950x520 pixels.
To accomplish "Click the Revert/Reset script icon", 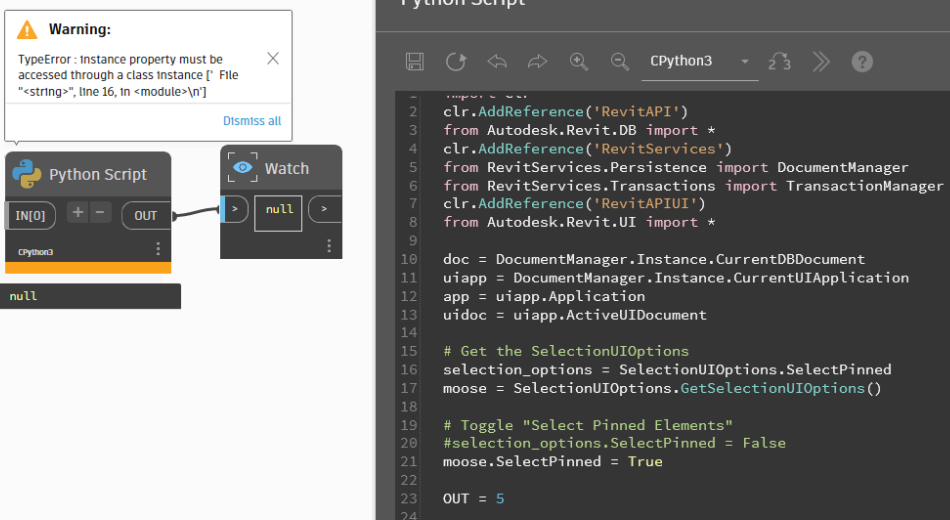I will point(456,61).
